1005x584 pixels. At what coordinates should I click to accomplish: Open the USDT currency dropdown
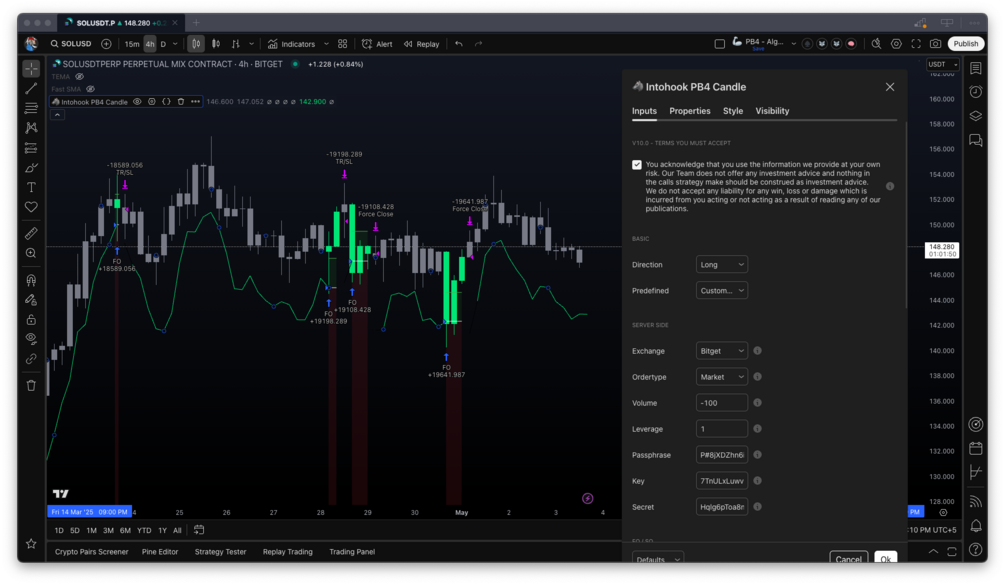click(x=943, y=64)
